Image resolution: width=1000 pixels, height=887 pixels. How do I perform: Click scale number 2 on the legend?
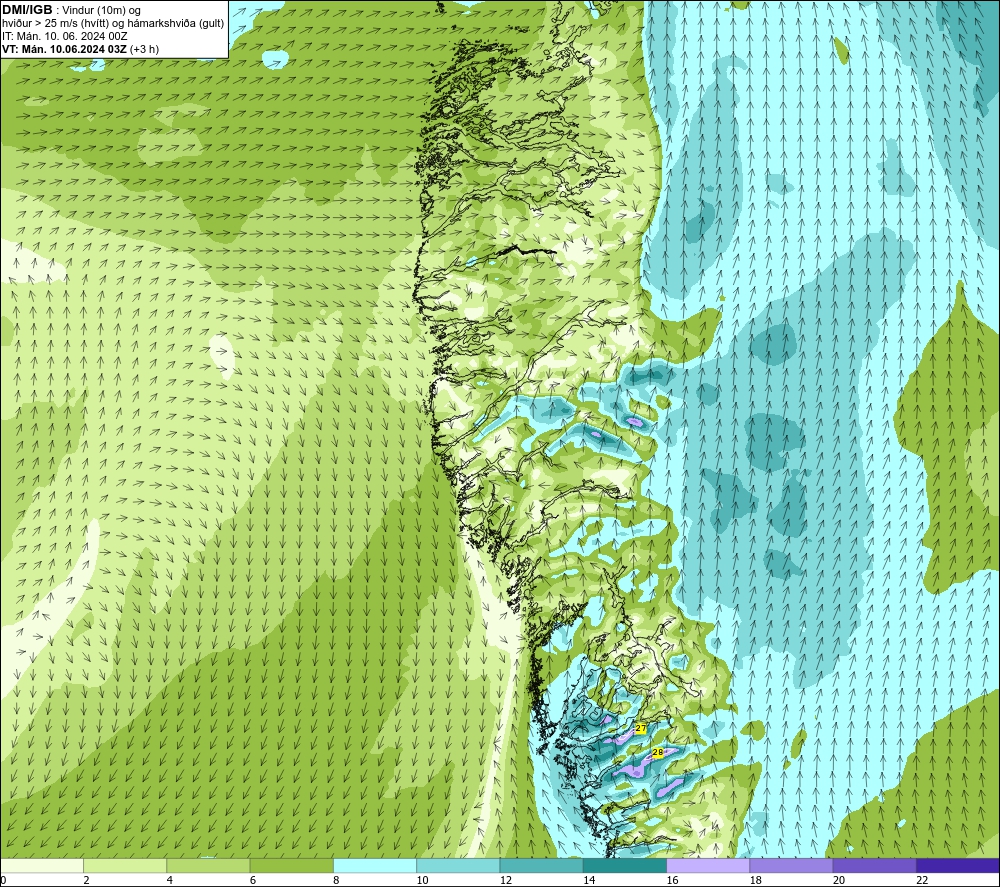86,880
